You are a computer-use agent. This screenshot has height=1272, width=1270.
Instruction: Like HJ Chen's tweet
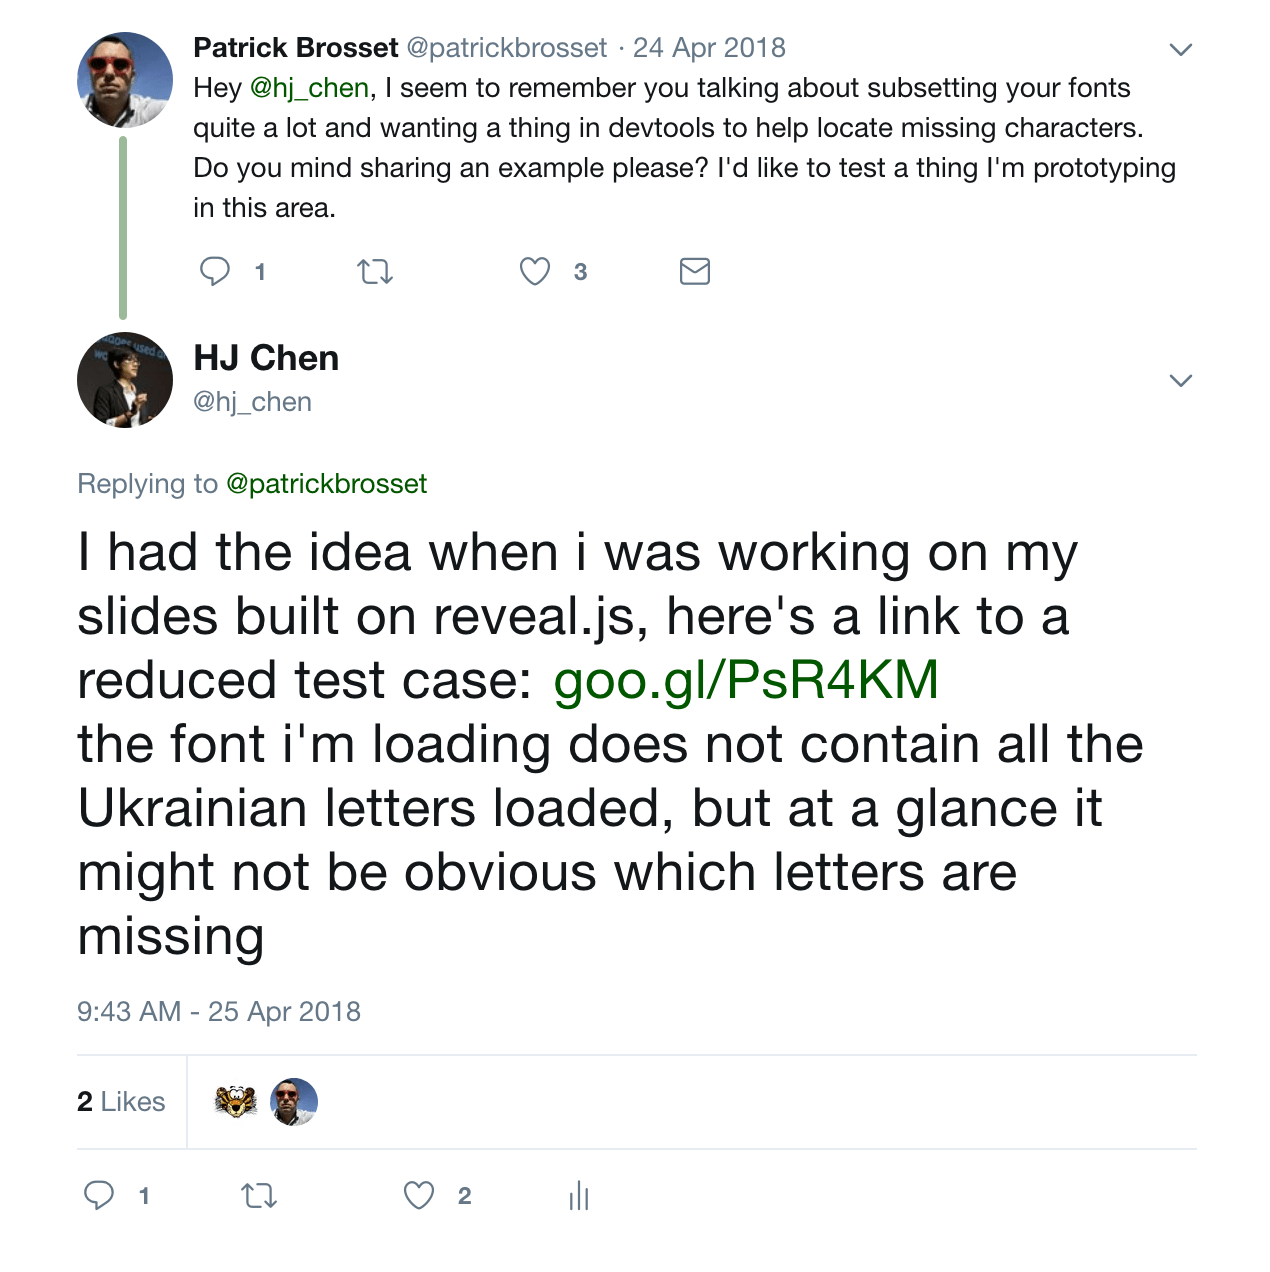tap(419, 1195)
